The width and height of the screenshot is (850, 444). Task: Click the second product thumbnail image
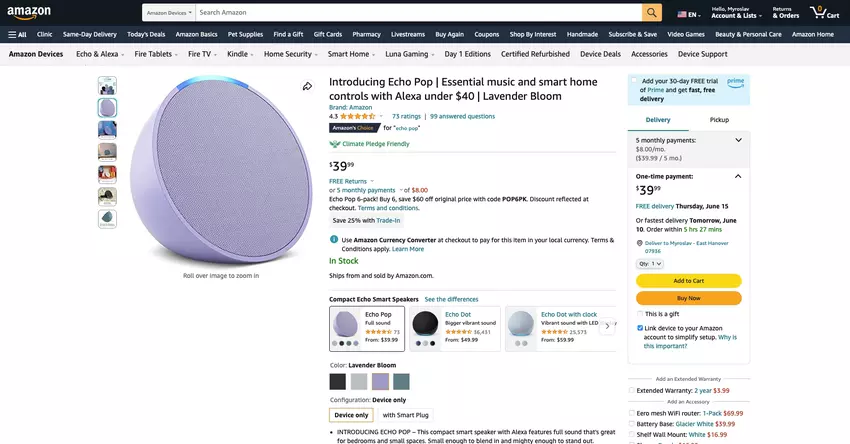click(x=107, y=108)
